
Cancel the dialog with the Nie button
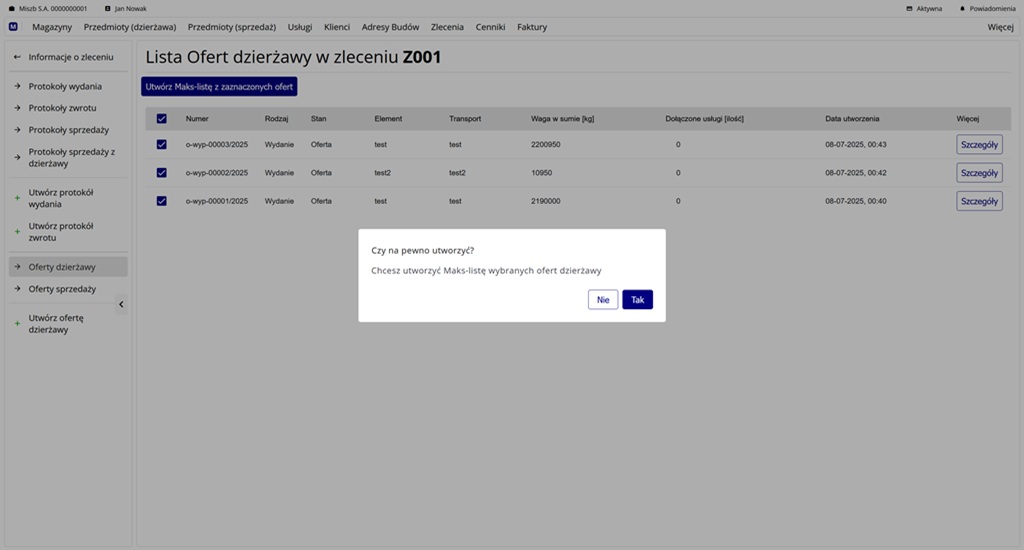coord(603,300)
